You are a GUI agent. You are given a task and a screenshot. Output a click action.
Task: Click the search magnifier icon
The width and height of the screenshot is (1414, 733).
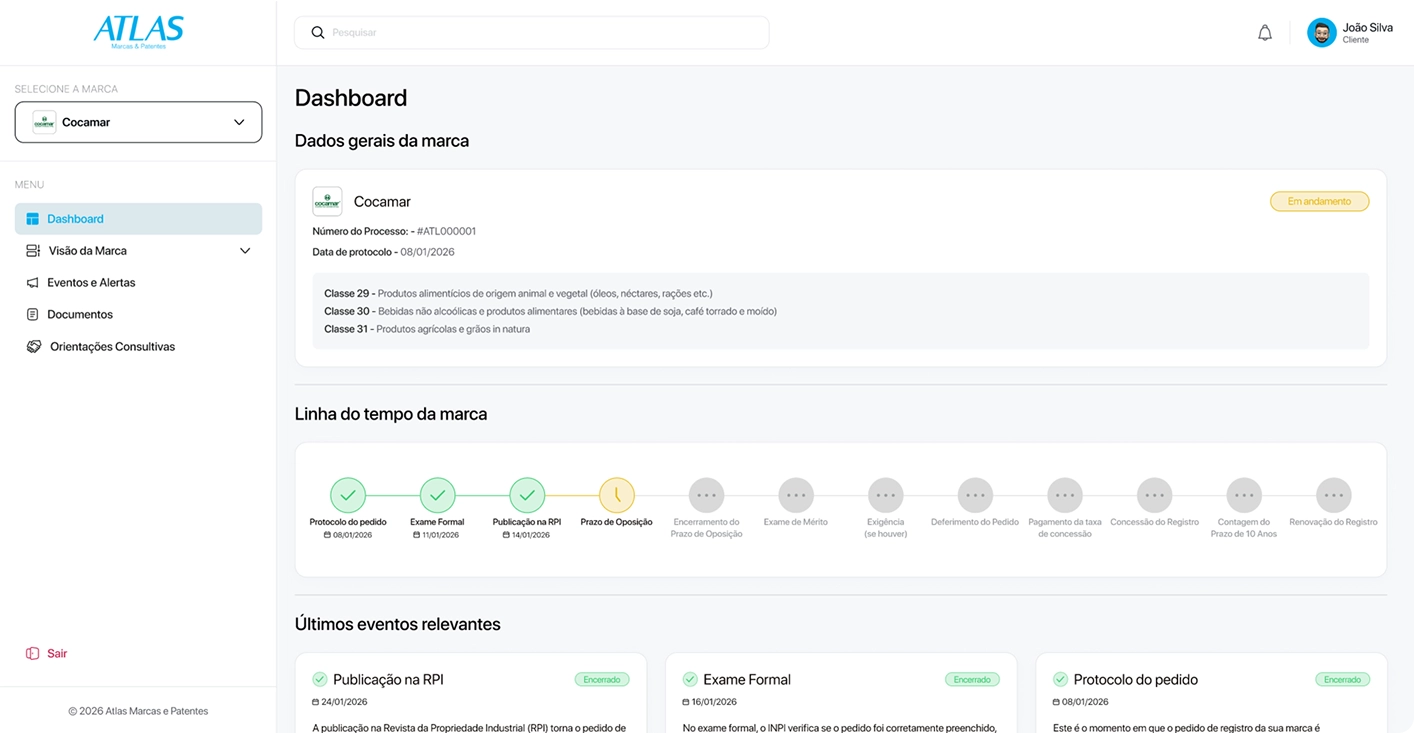tap(318, 33)
